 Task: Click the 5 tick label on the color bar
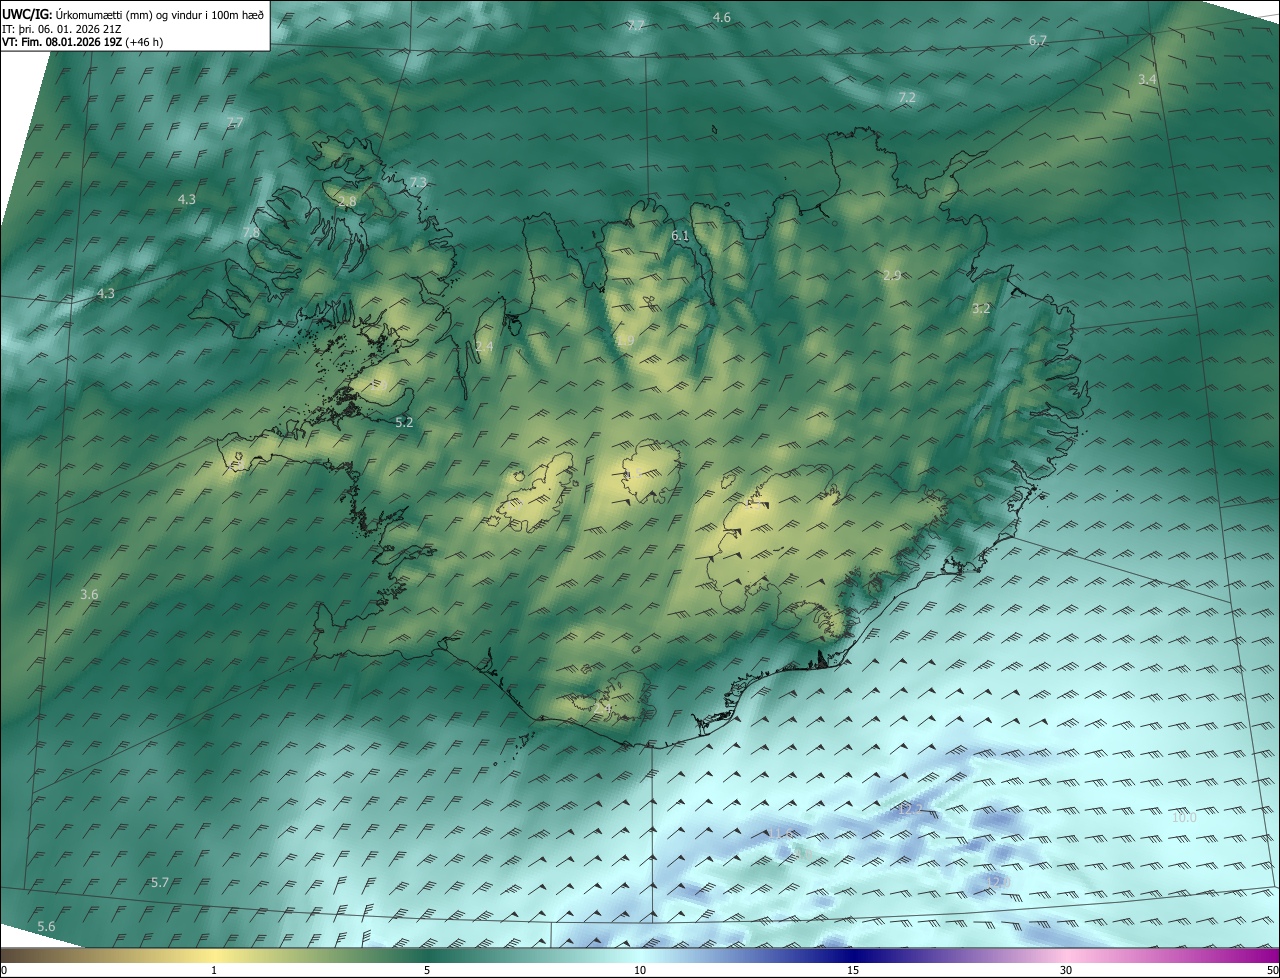(x=427, y=970)
